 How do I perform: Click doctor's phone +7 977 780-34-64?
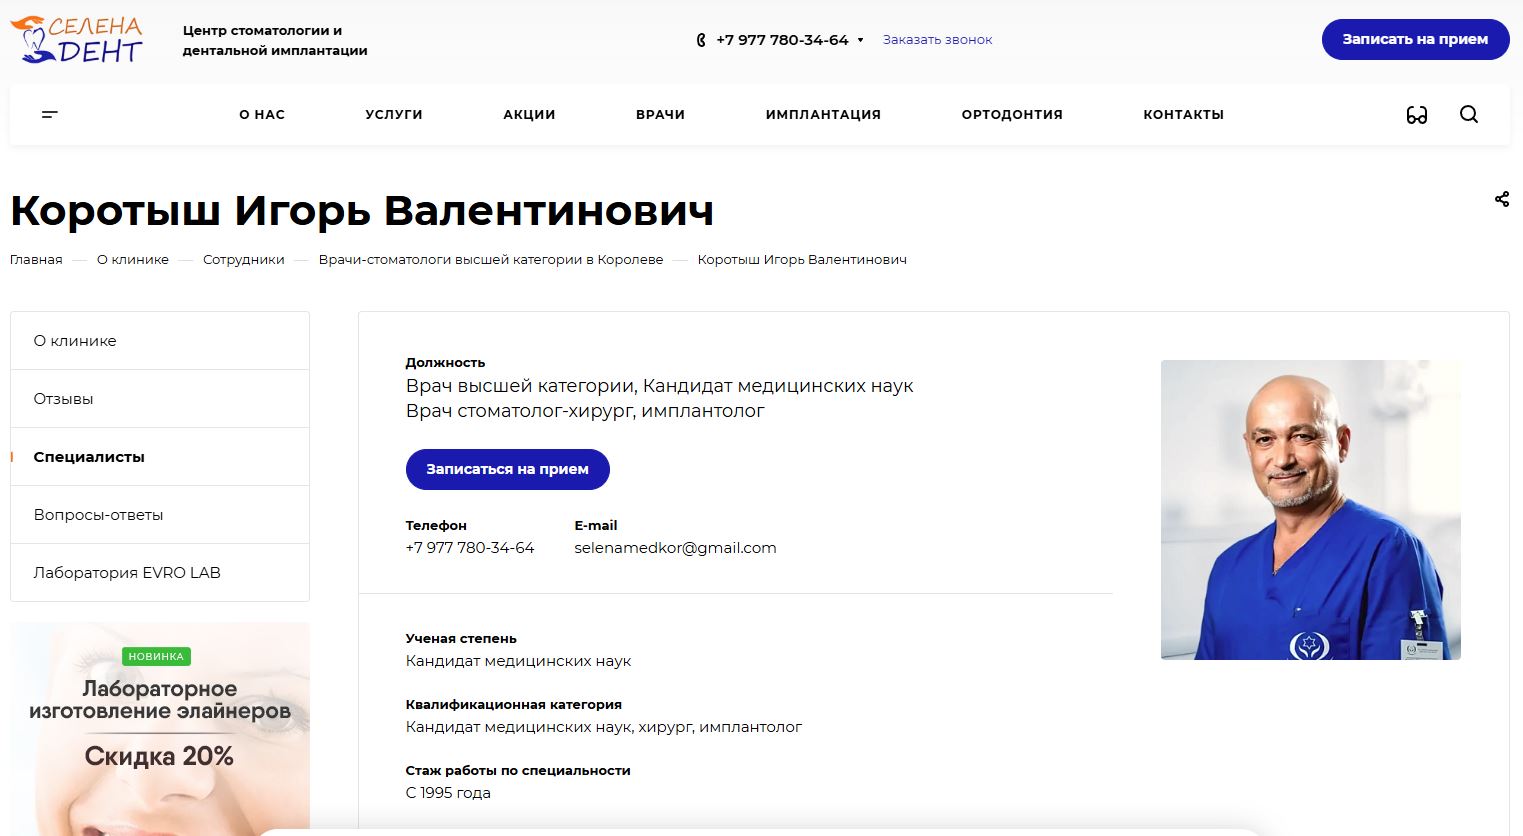(x=470, y=548)
